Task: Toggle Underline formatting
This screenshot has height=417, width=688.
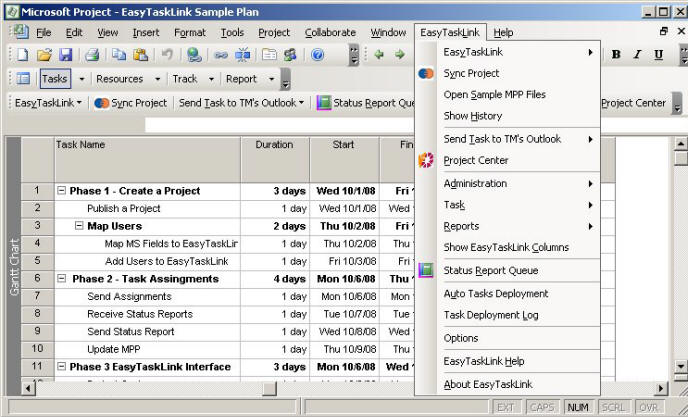Action: pyautogui.click(x=658, y=54)
